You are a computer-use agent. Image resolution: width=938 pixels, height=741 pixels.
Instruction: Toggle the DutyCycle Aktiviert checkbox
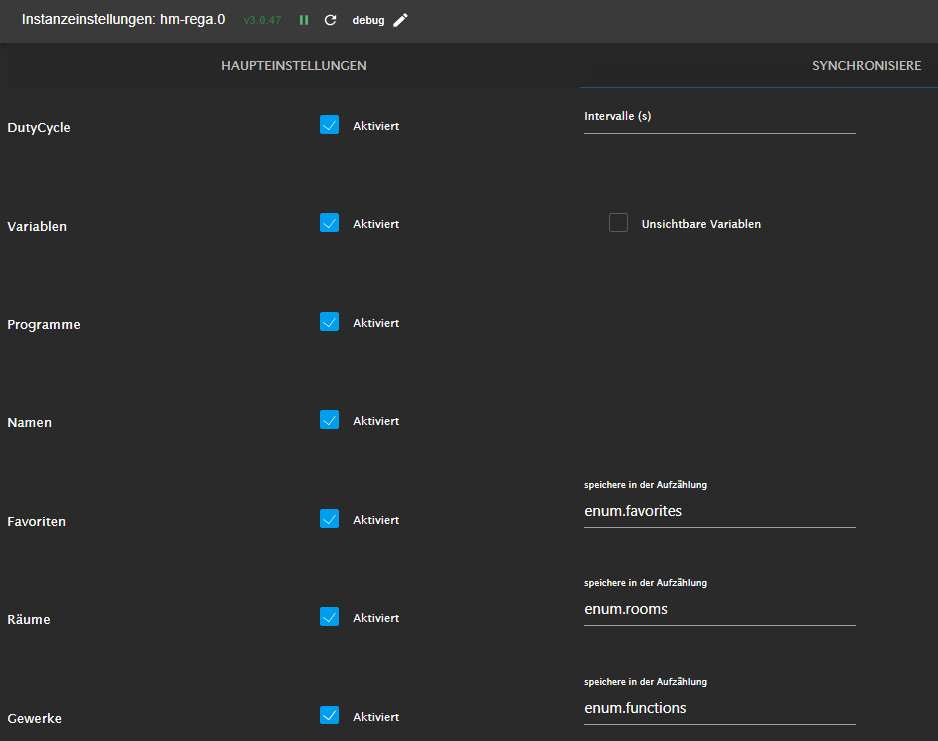(330, 124)
